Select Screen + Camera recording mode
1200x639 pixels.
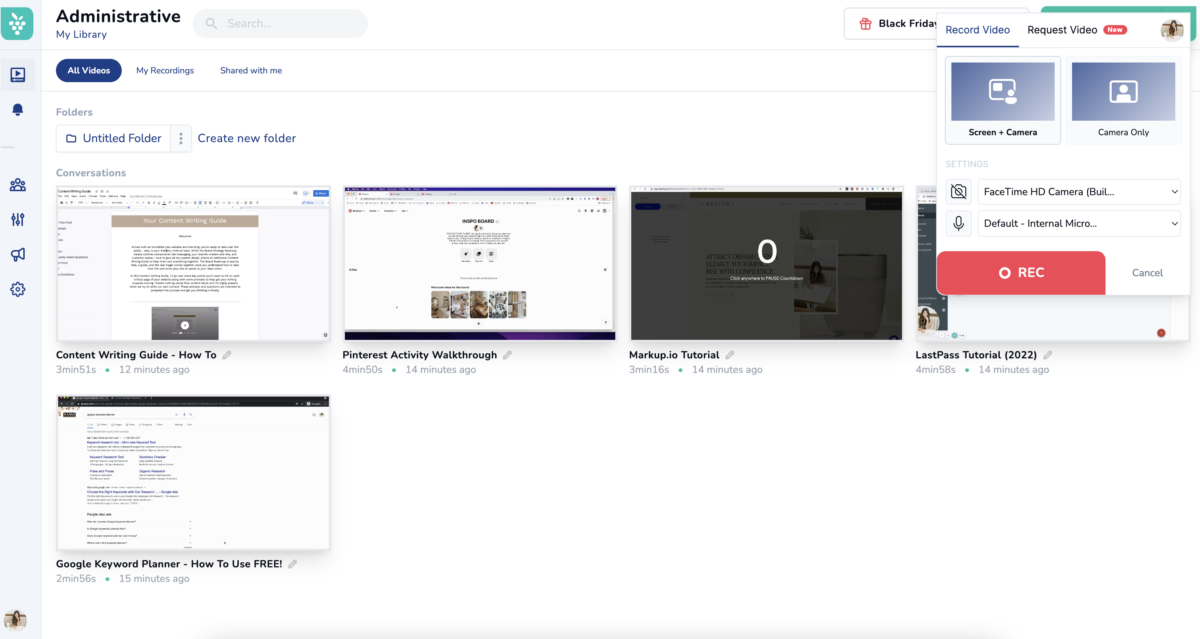(x=1002, y=100)
